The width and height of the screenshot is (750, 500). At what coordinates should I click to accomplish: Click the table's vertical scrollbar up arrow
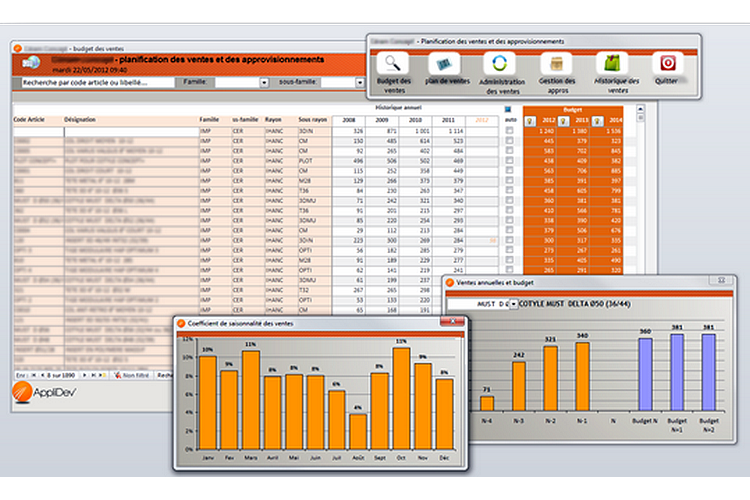[641, 108]
